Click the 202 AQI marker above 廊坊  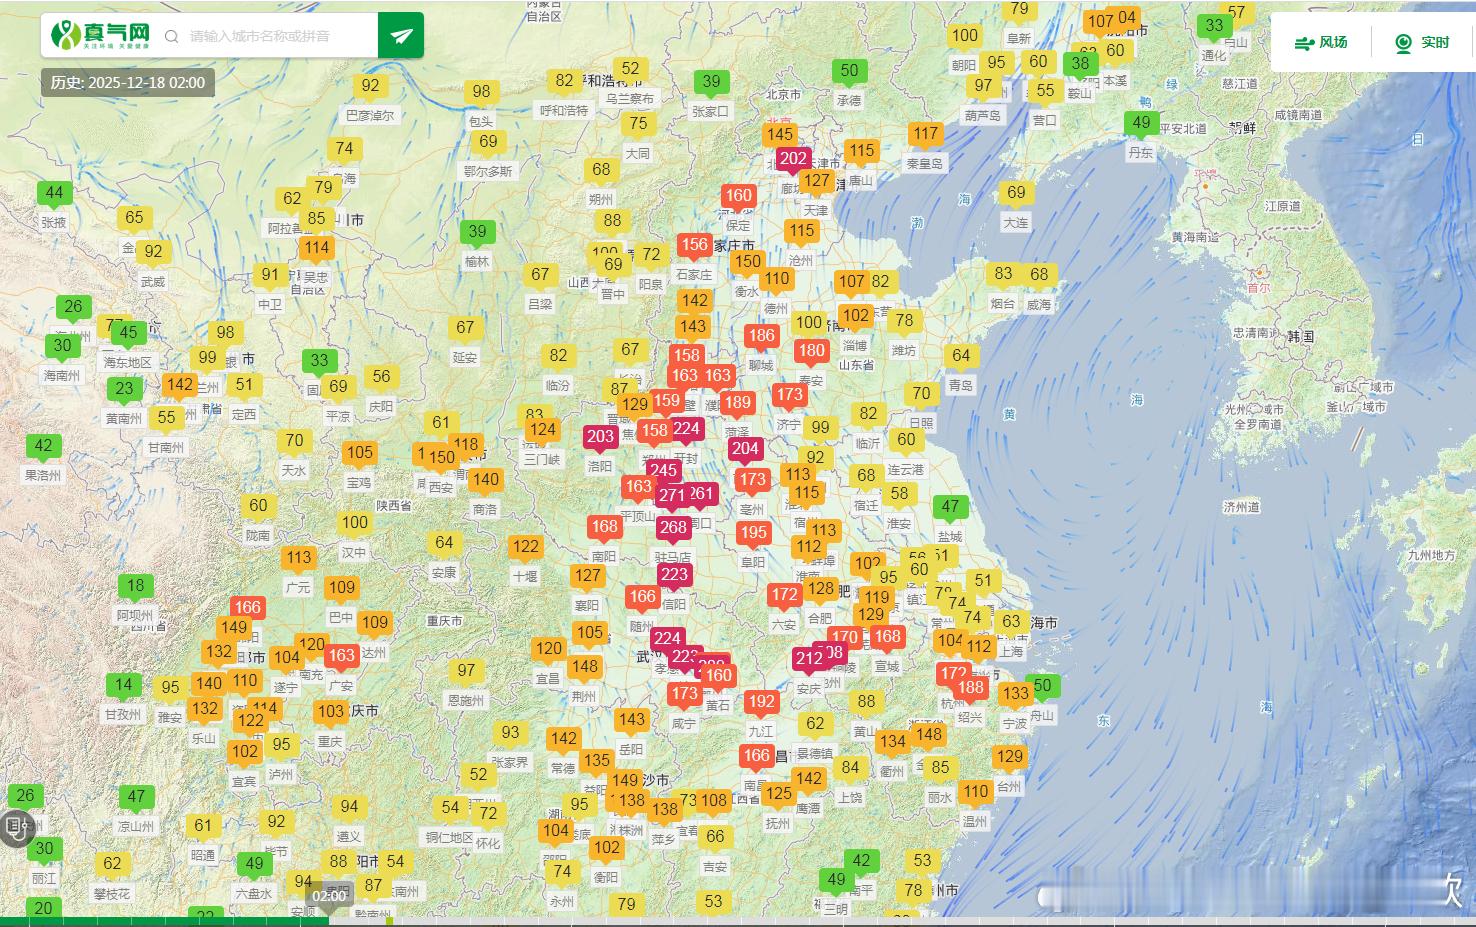click(793, 158)
